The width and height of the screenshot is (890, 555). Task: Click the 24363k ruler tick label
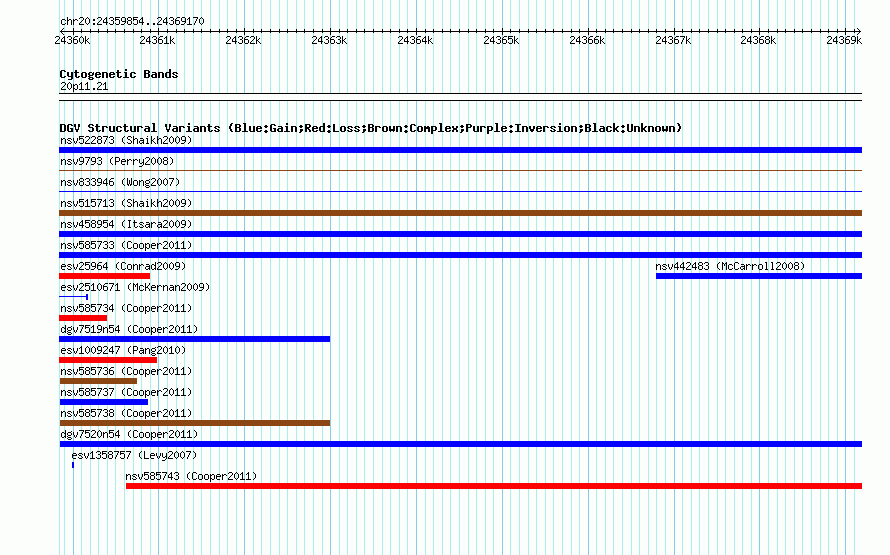[329, 40]
